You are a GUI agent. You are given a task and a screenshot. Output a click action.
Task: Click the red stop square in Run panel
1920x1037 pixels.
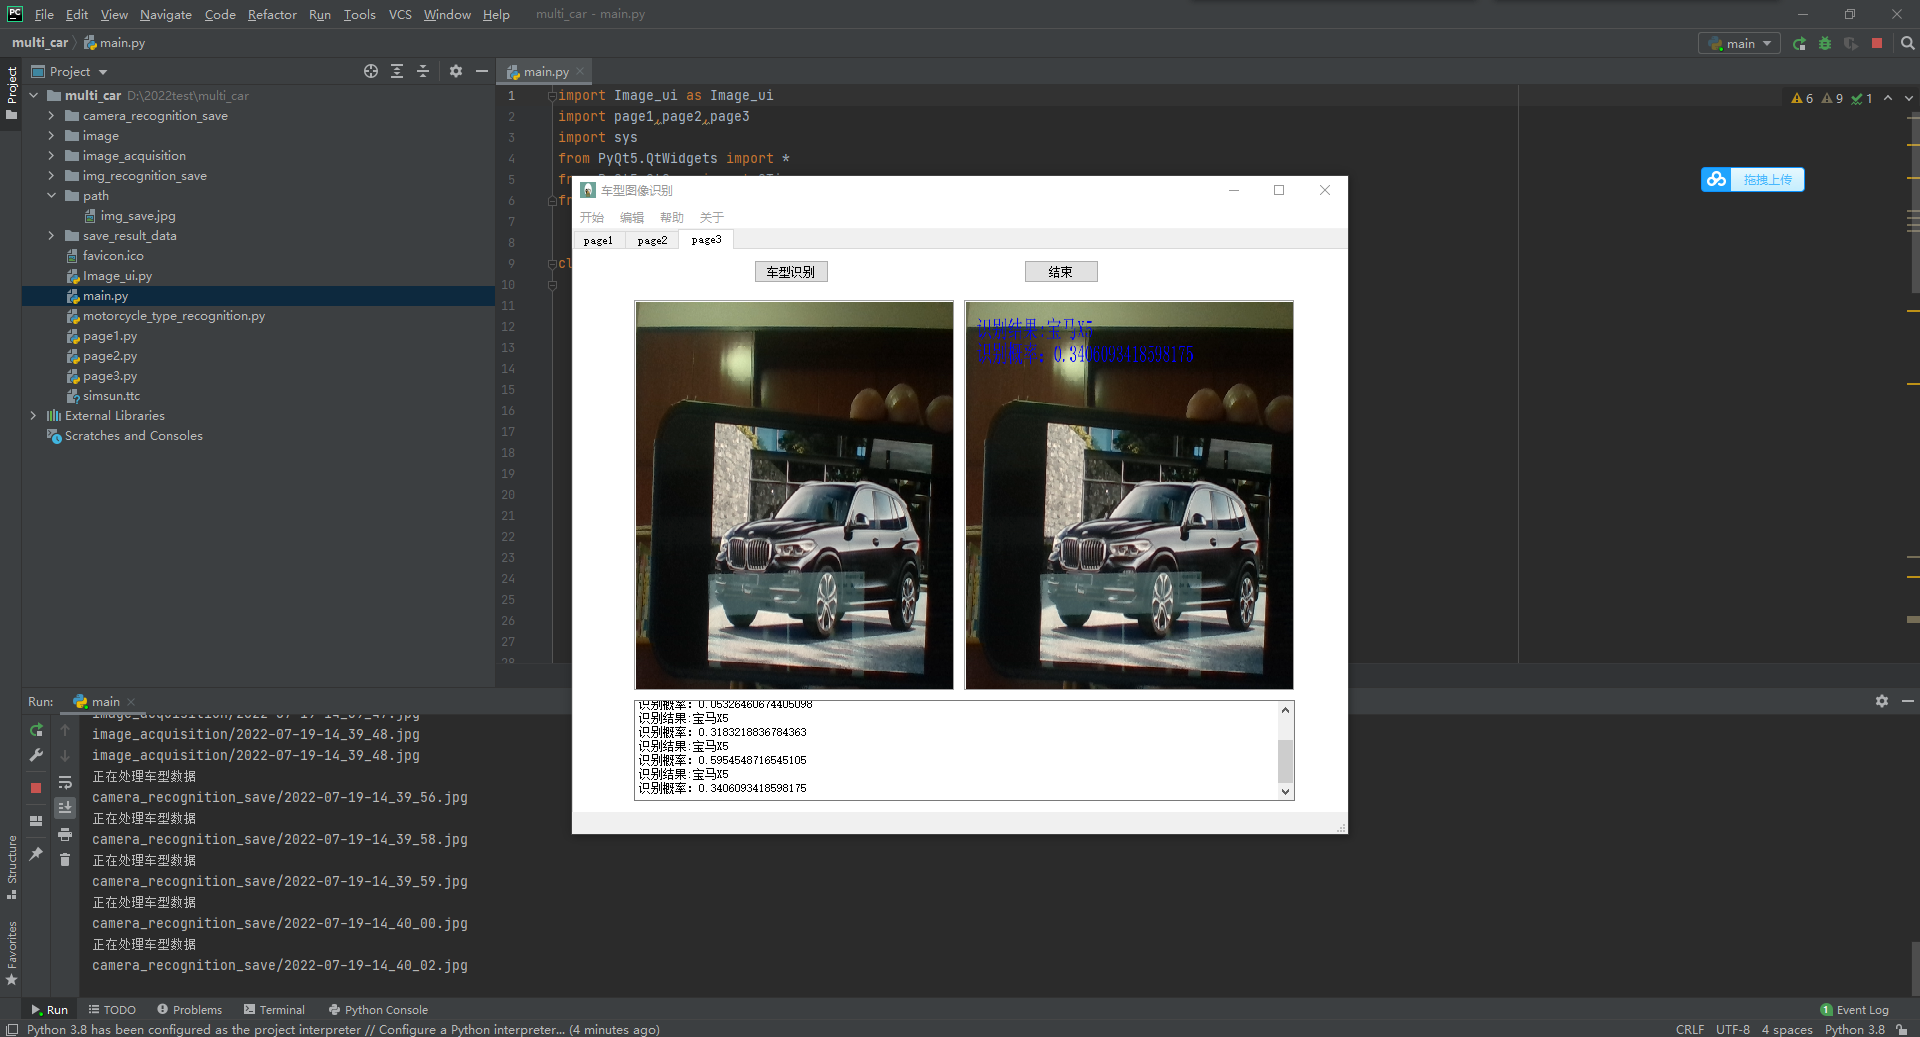click(36, 788)
